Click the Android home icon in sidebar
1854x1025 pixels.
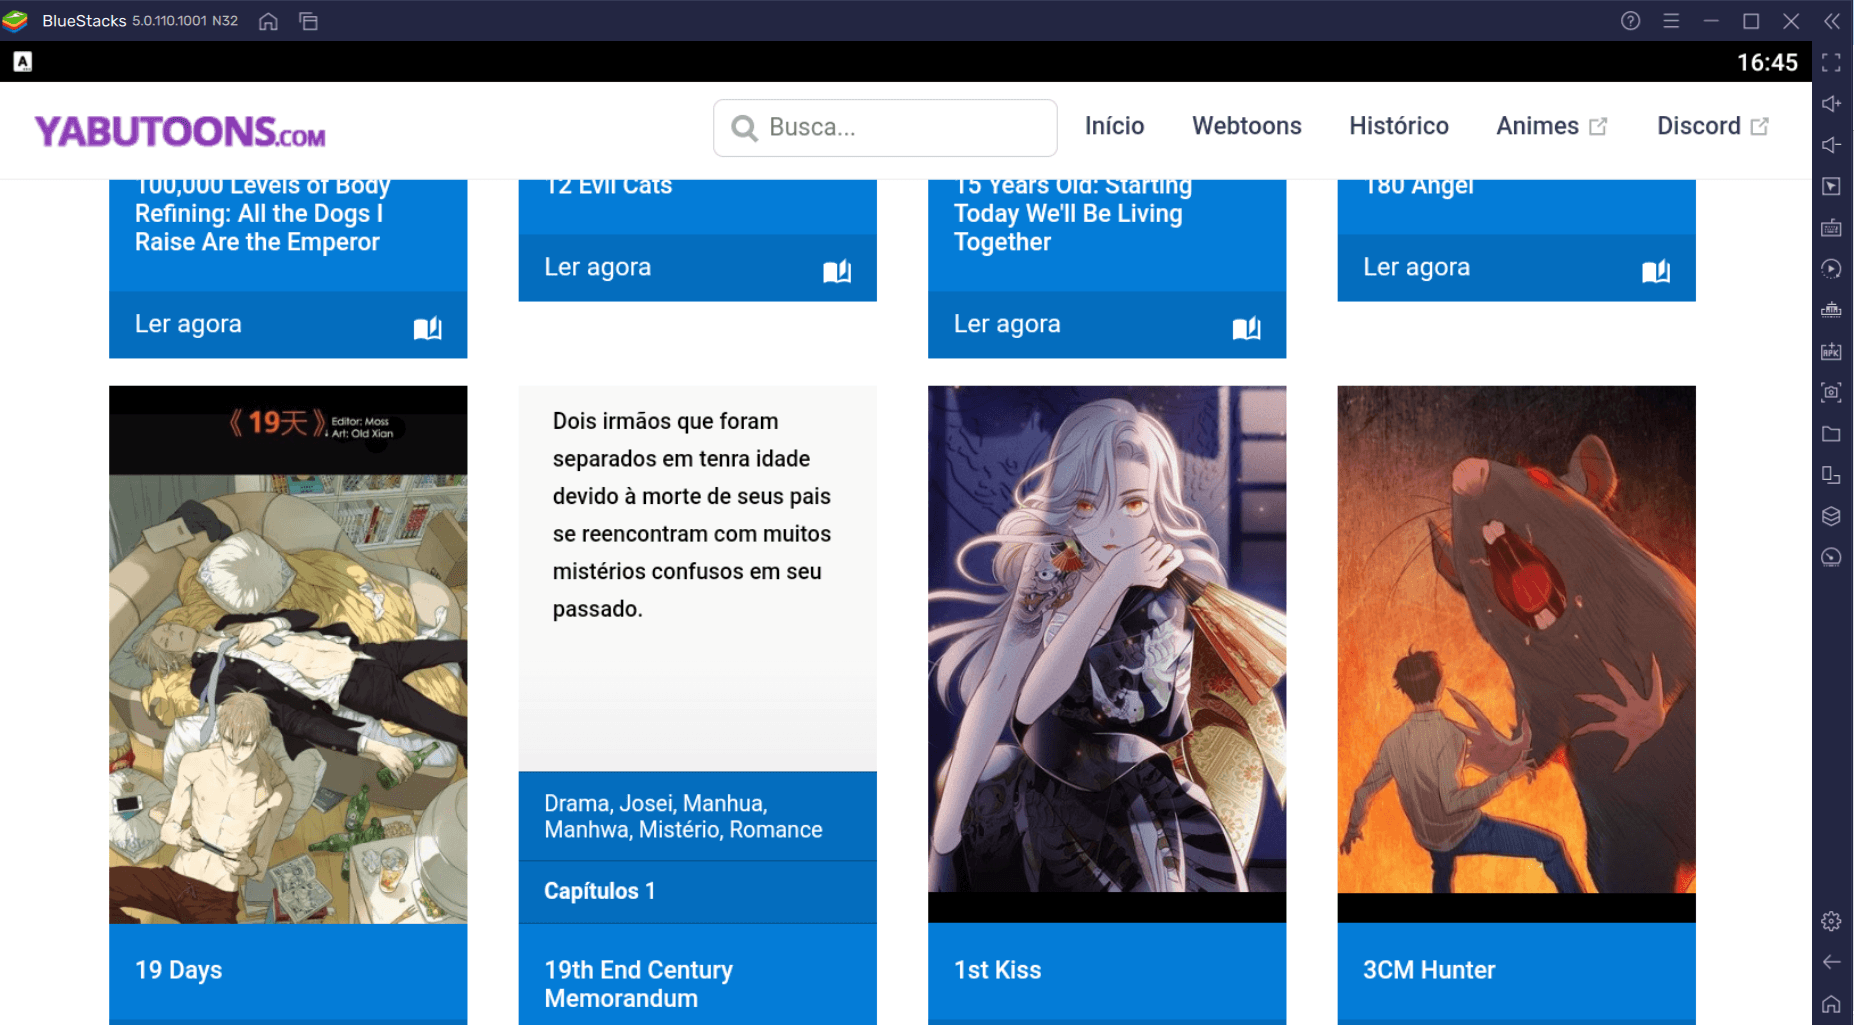(1831, 1004)
